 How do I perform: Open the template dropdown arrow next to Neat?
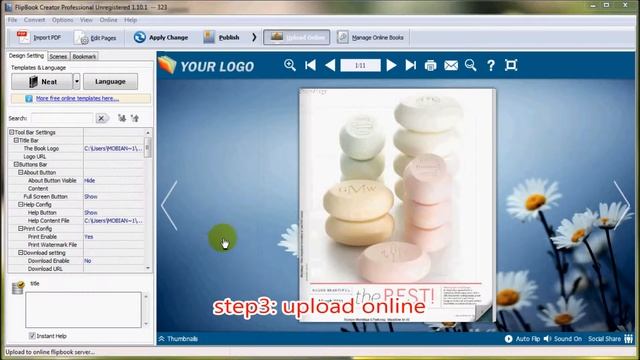tap(76, 82)
